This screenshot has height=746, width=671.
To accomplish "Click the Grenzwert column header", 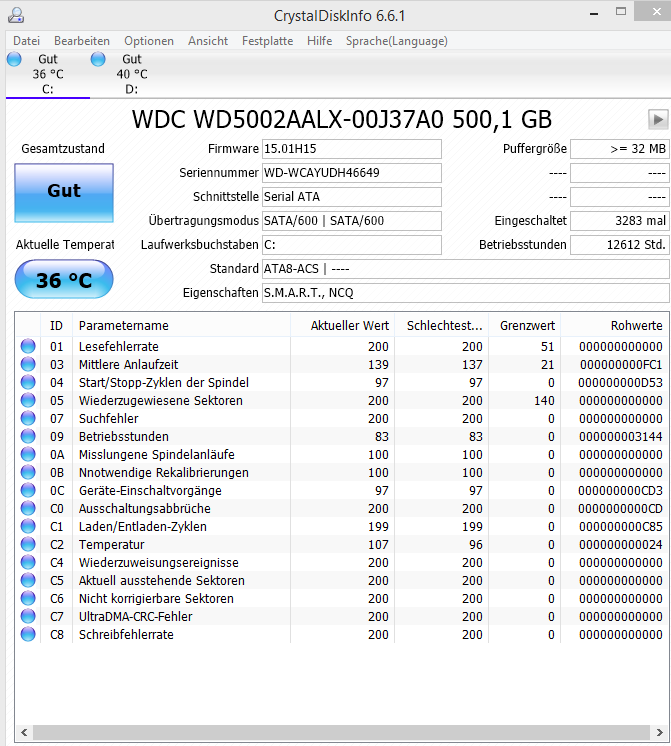I will (x=524, y=325).
